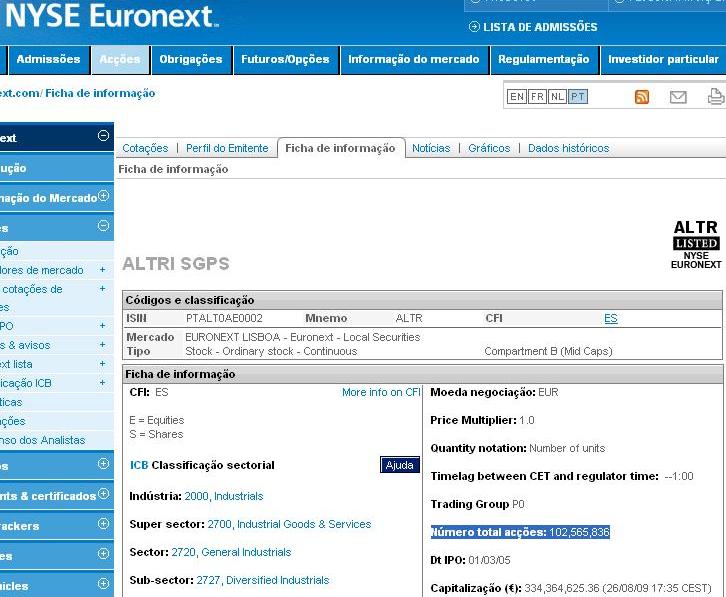Open the Regulamentação menu
Screen dimensions: 726x597
pos(544,59)
